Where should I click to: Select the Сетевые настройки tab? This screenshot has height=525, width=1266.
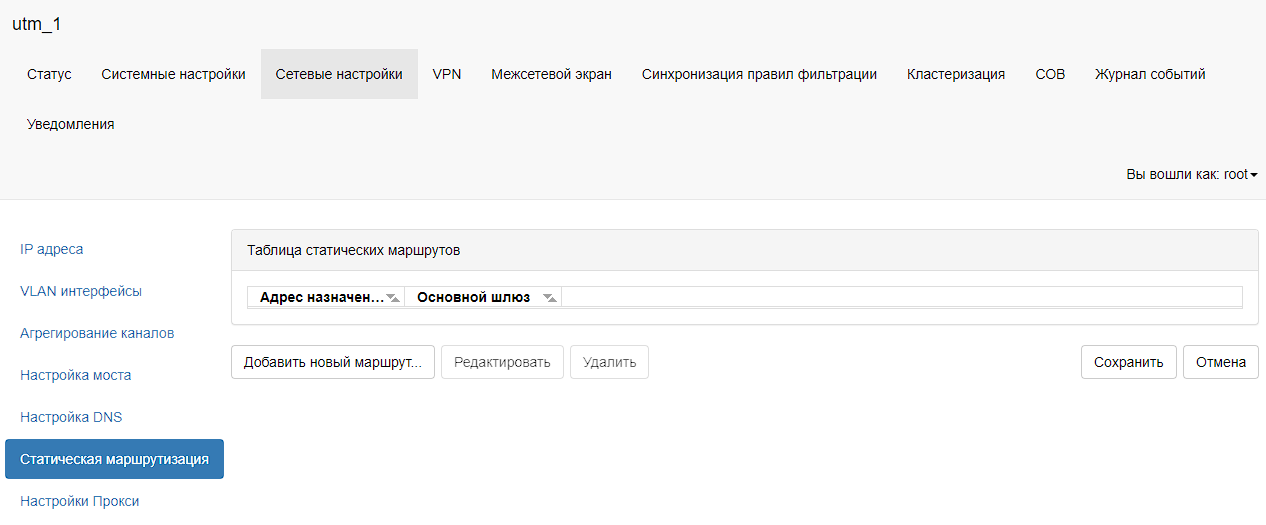(339, 74)
